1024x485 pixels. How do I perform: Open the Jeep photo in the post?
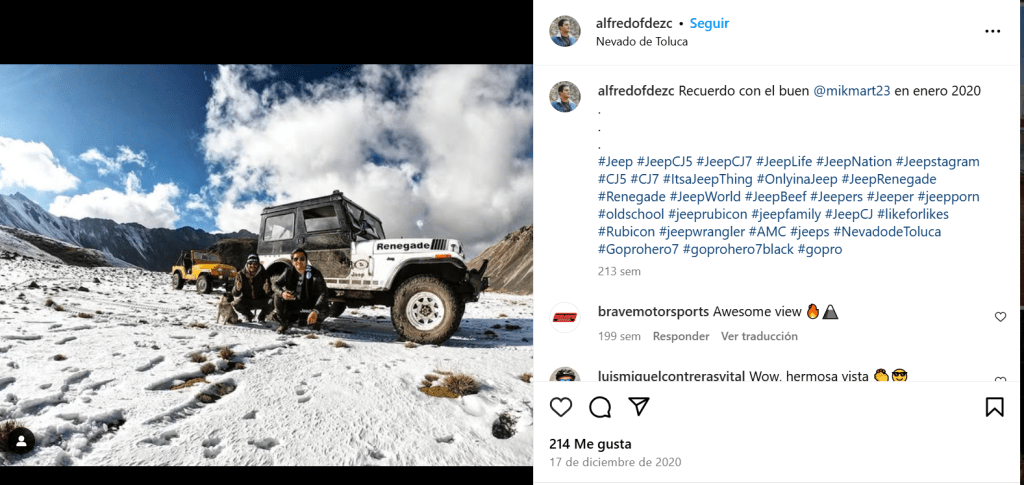coord(266,264)
